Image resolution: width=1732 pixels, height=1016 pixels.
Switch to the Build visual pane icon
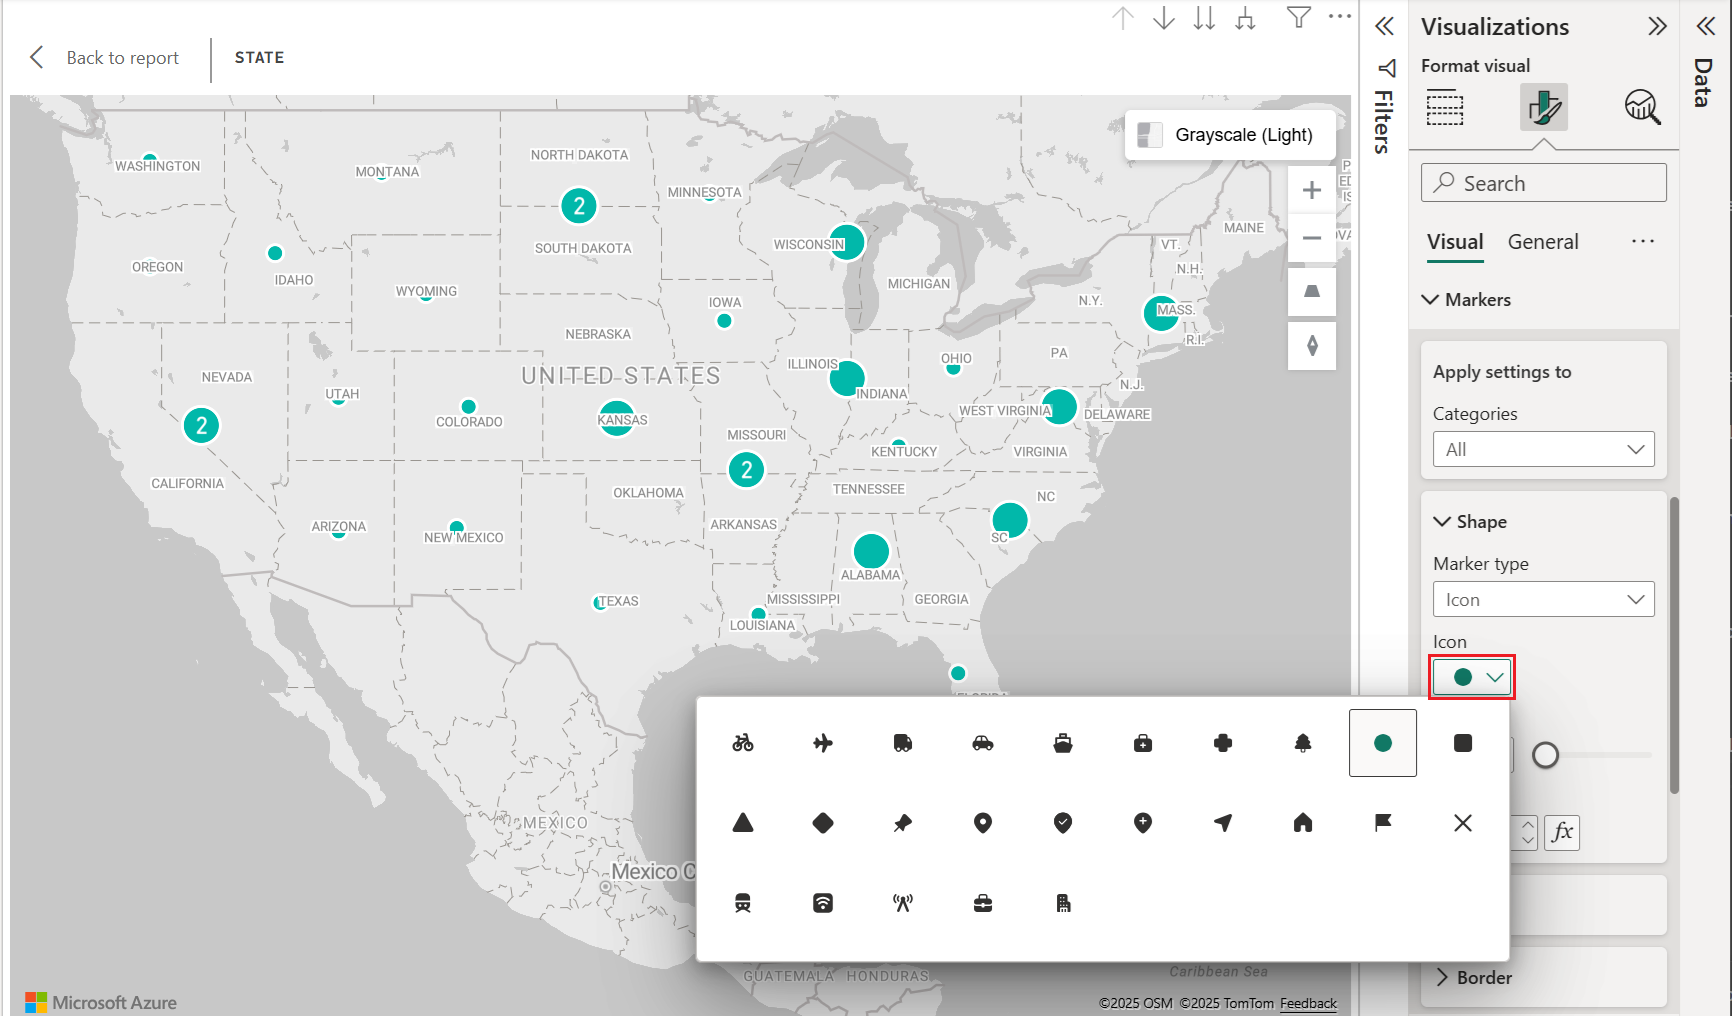(1444, 107)
